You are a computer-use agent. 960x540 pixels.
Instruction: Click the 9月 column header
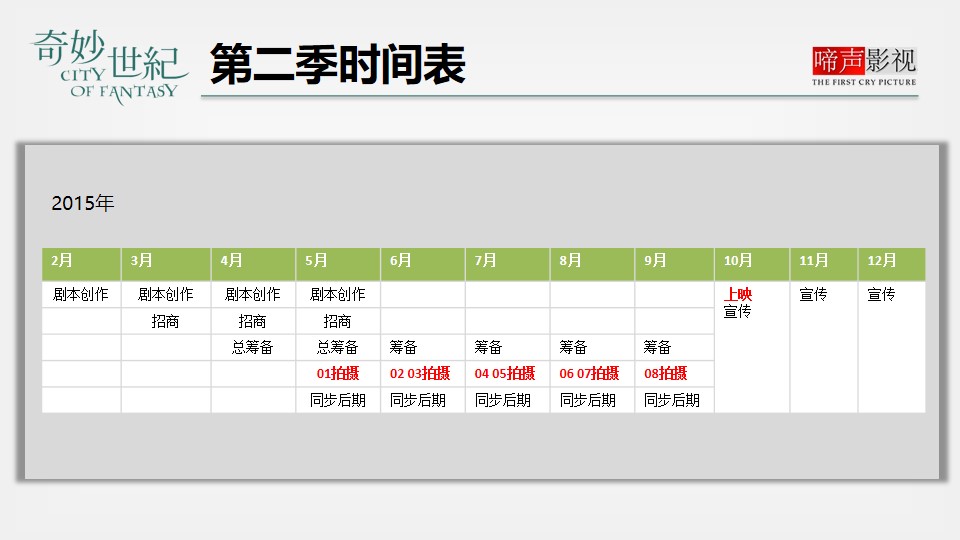click(x=674, y=264)
